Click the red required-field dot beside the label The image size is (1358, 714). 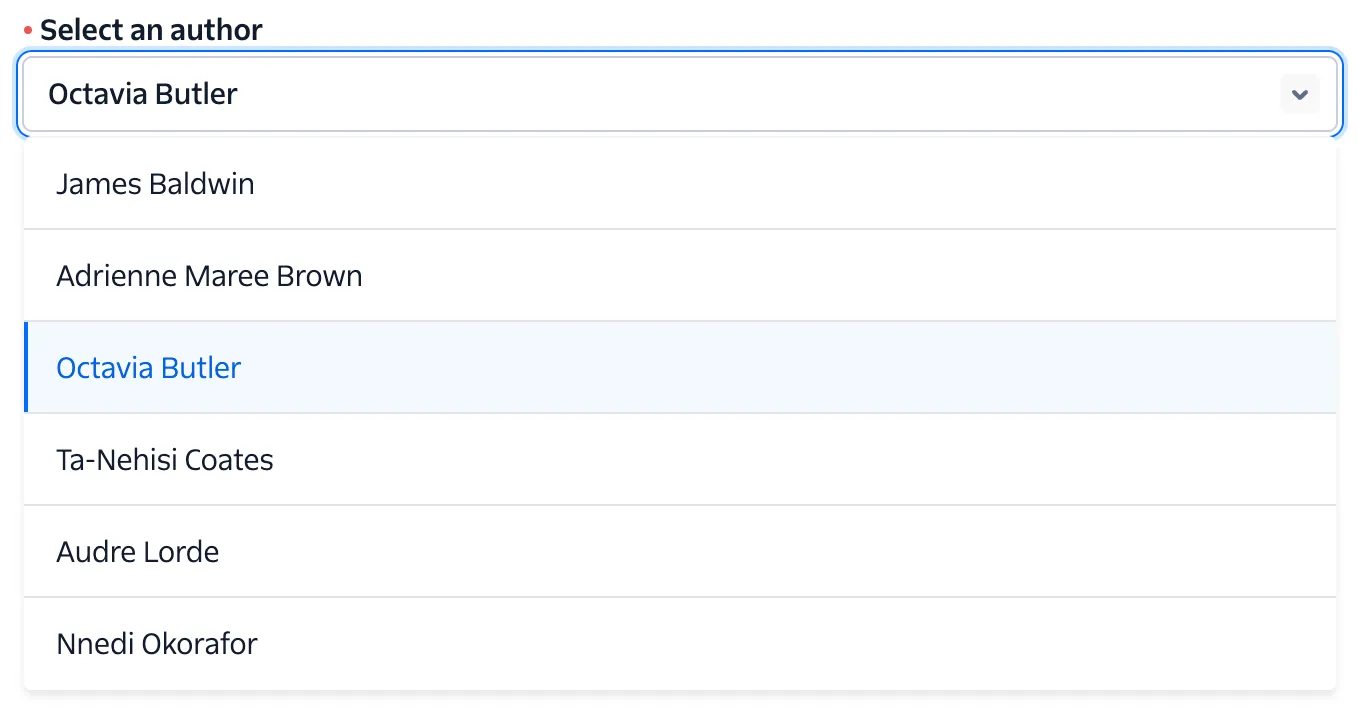coord(28,31)
